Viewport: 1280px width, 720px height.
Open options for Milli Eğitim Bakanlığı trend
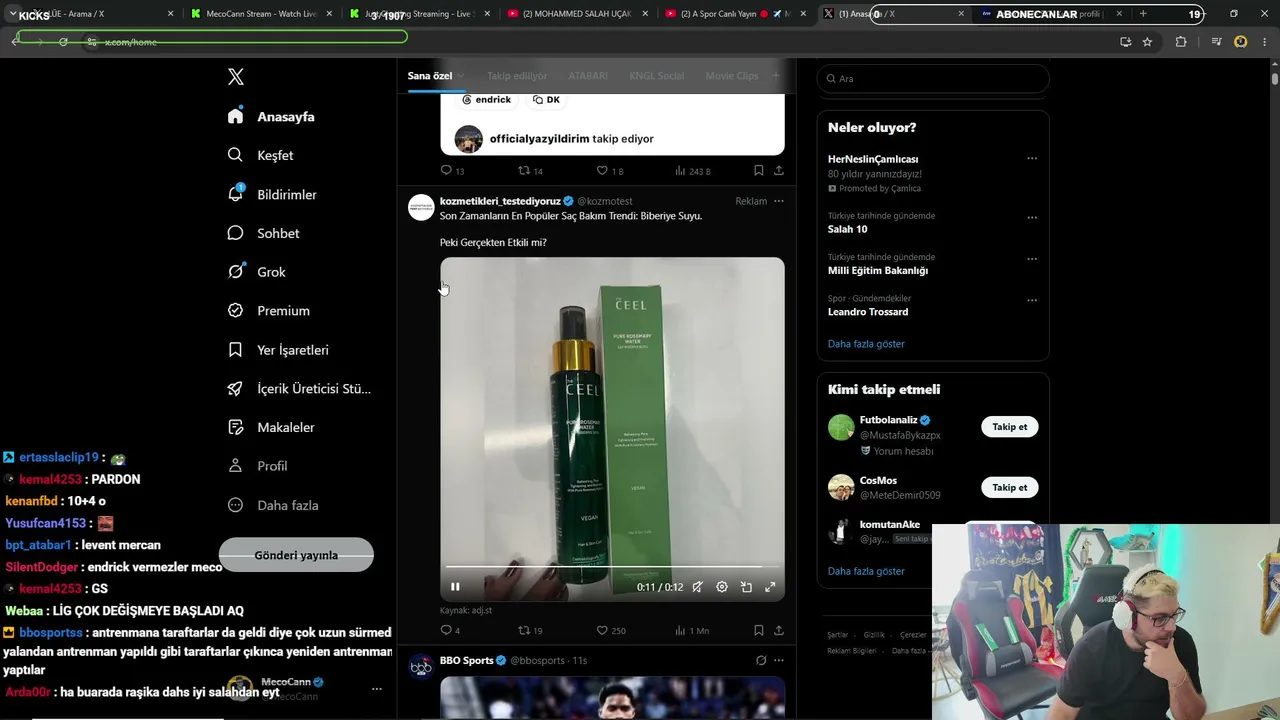(x=1032, y=259)
